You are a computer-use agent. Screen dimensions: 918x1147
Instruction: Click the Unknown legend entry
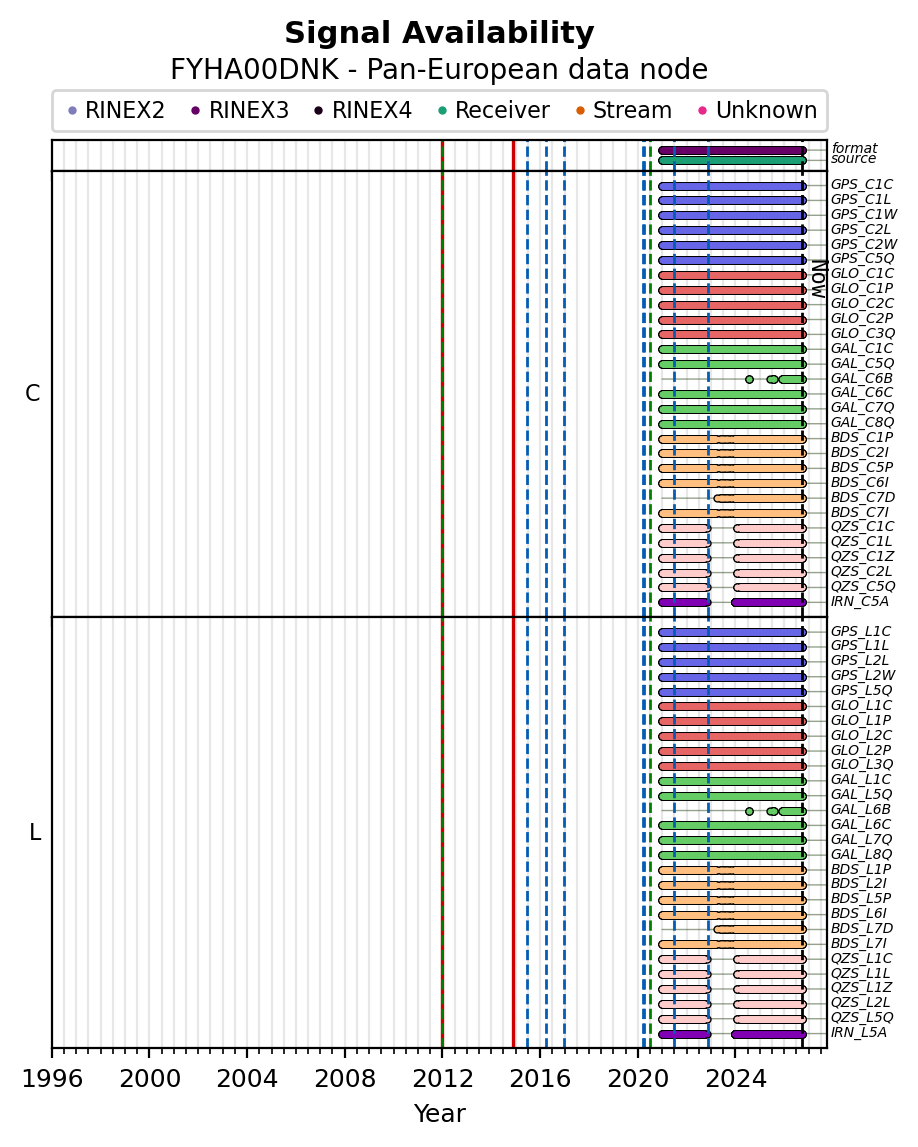pos(757,110)
